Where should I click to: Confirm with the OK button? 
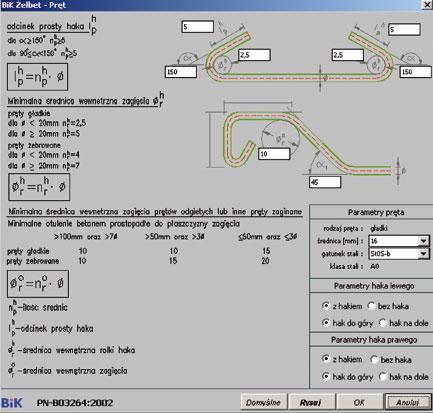(x=359, y=402)
